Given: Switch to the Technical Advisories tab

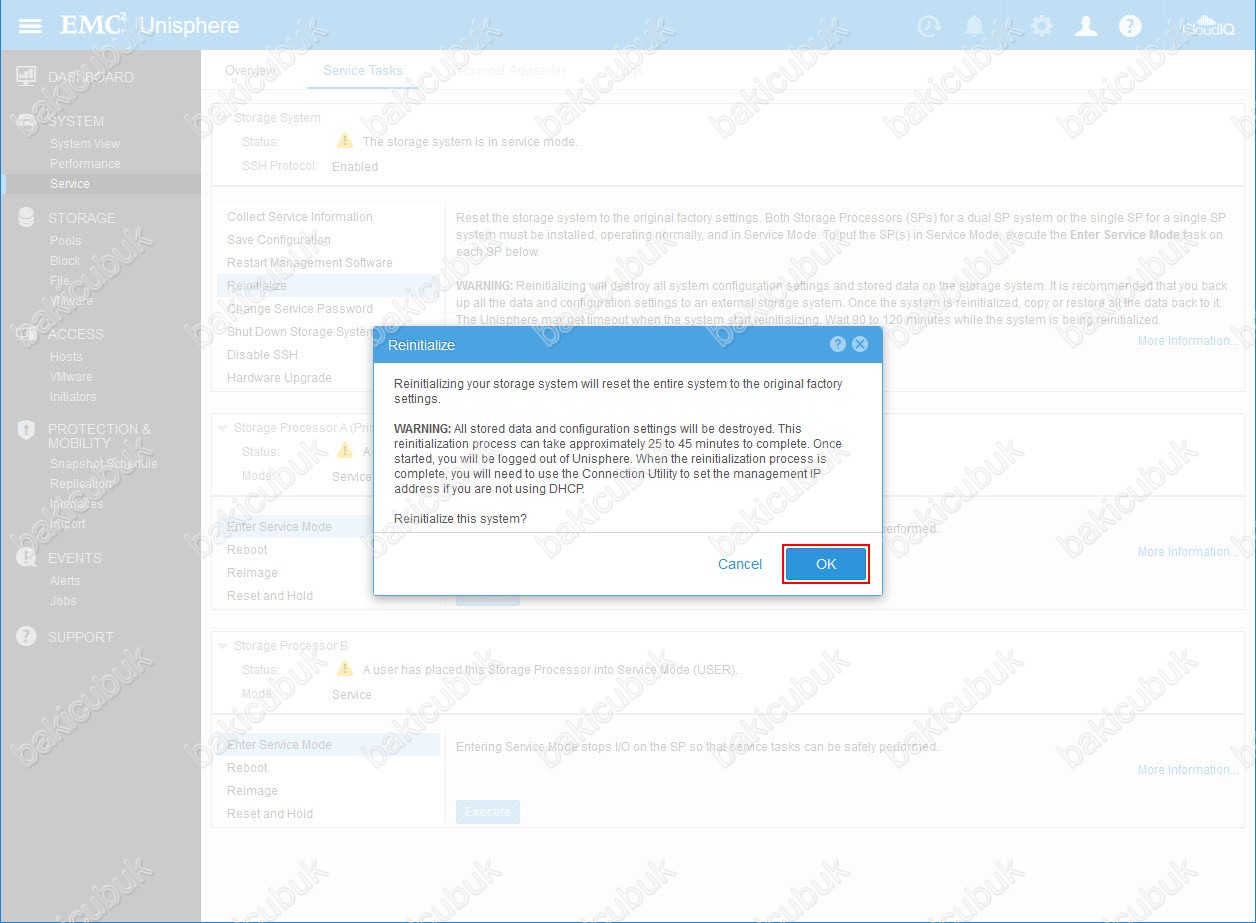Looking at the screenshot, I should click(x=508, y=70).
